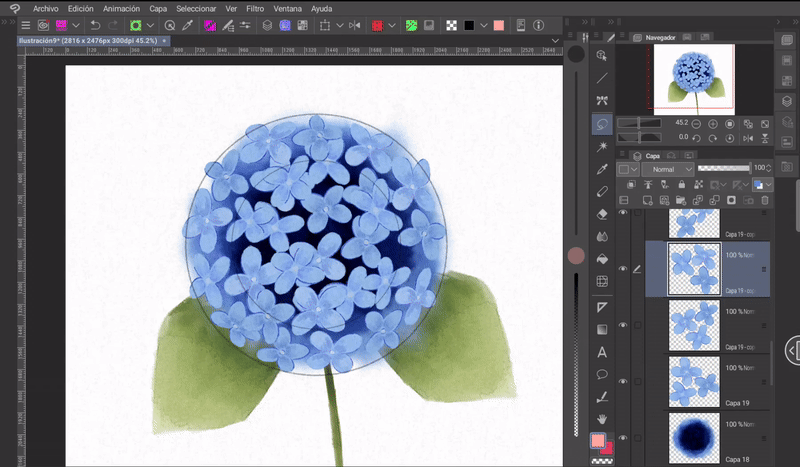Screen dimensions: 800x467
Task: Select the Eyedropper tool
Action: [x=602, y=169]
